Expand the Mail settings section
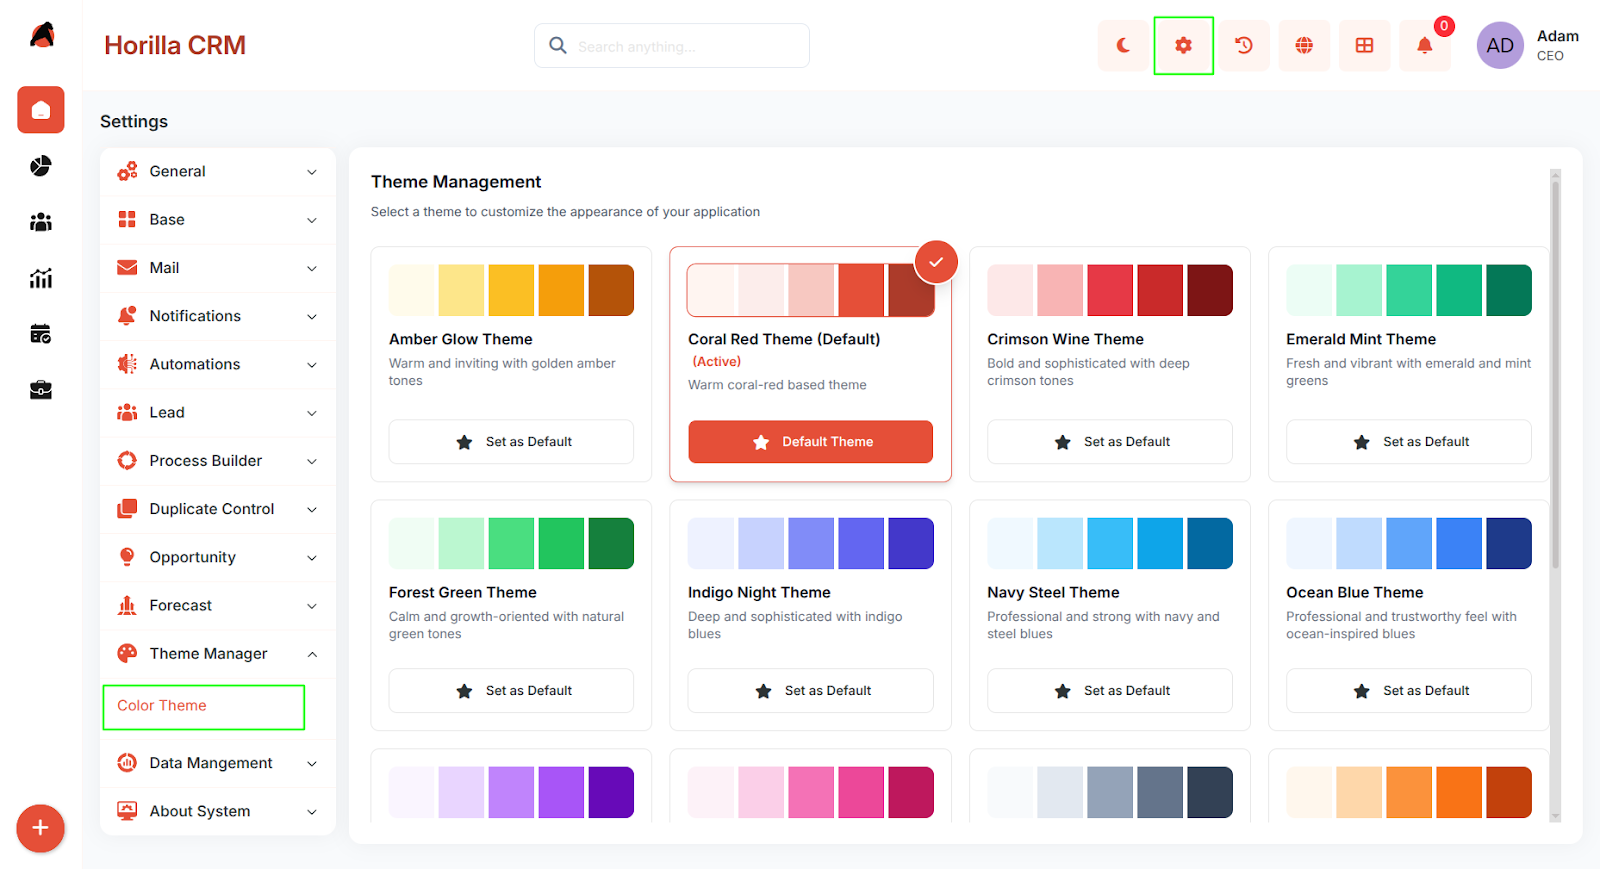Screen dimensions: 1600x869 (x=218, y=268)
